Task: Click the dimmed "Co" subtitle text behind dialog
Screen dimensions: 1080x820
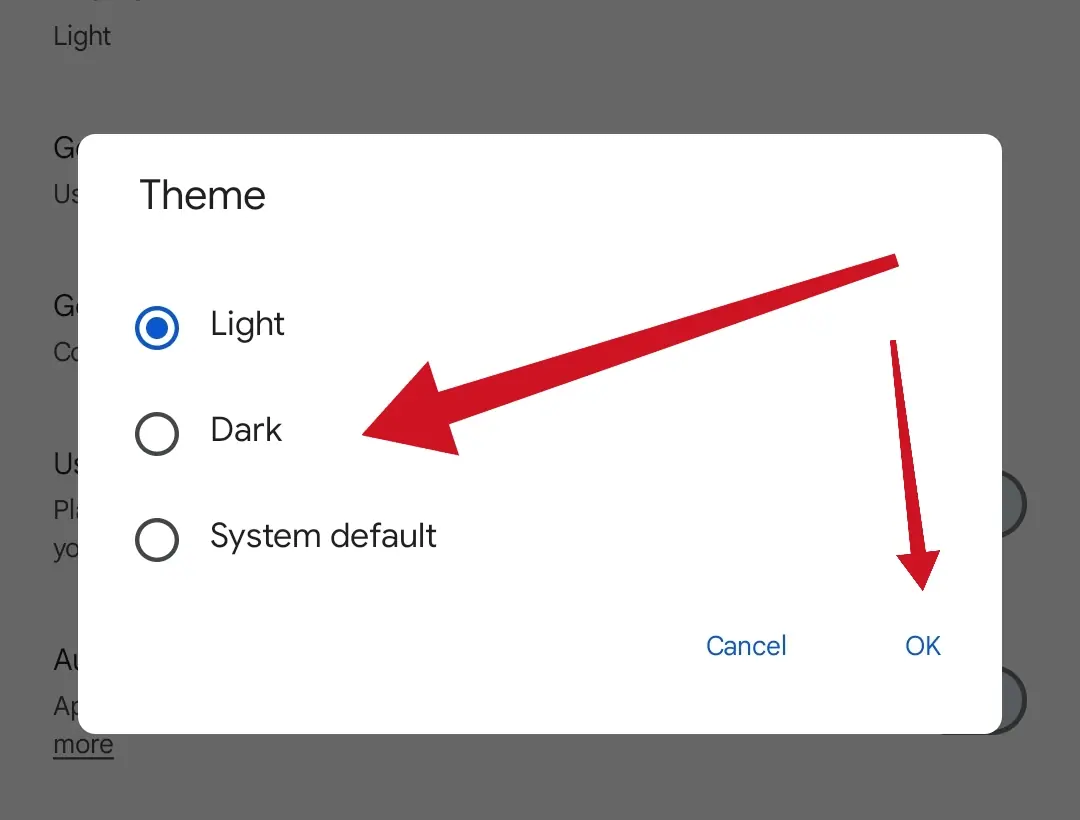Action: coord(66,352)
